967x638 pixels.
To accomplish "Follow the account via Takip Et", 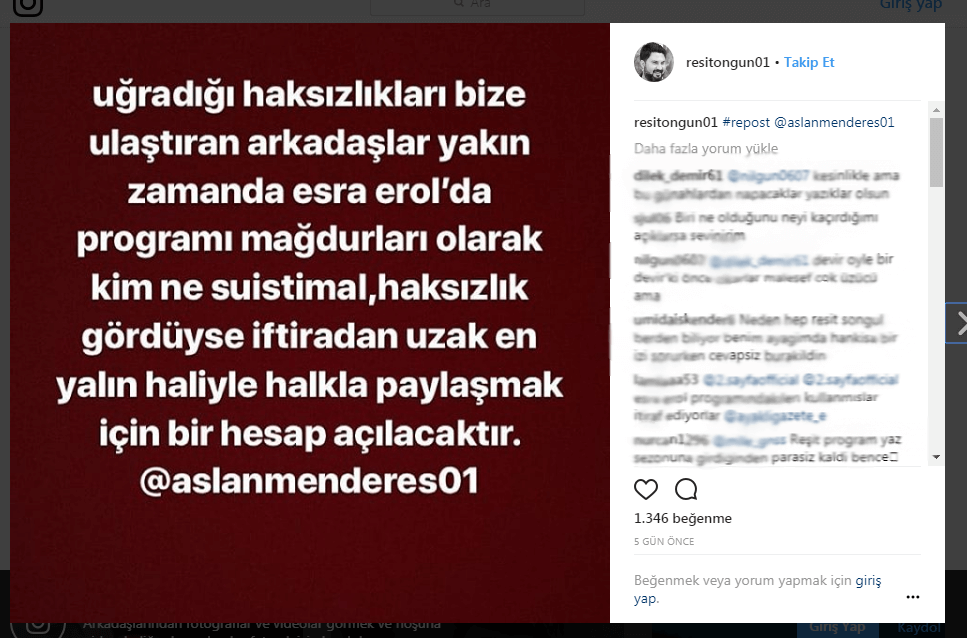I will (x=809, y=62).
